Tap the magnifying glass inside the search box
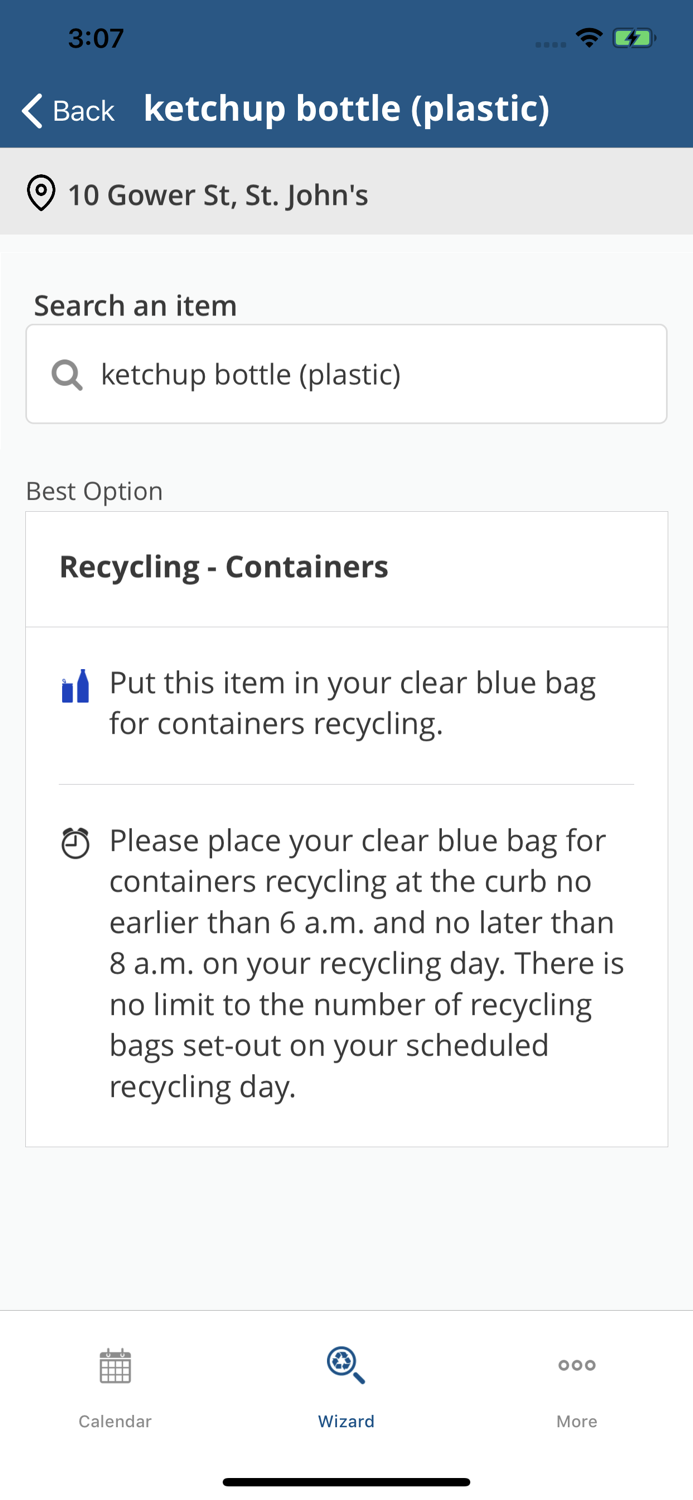Screen dimensions: 693x1500 [x=66, y=374]
